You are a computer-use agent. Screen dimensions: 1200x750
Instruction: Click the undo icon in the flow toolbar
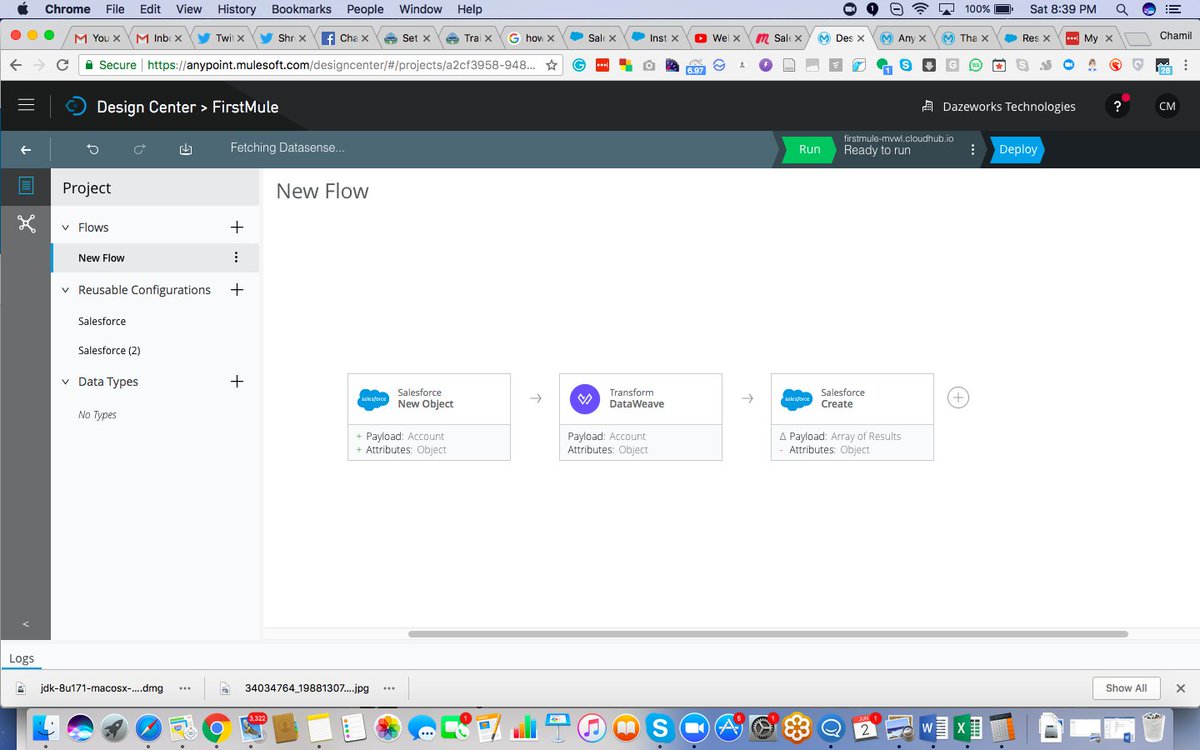92,148
